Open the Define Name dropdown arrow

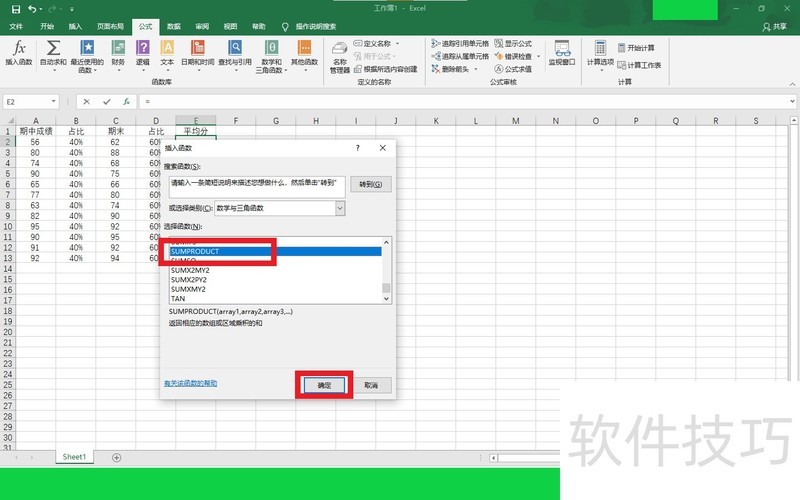[397, 44]
